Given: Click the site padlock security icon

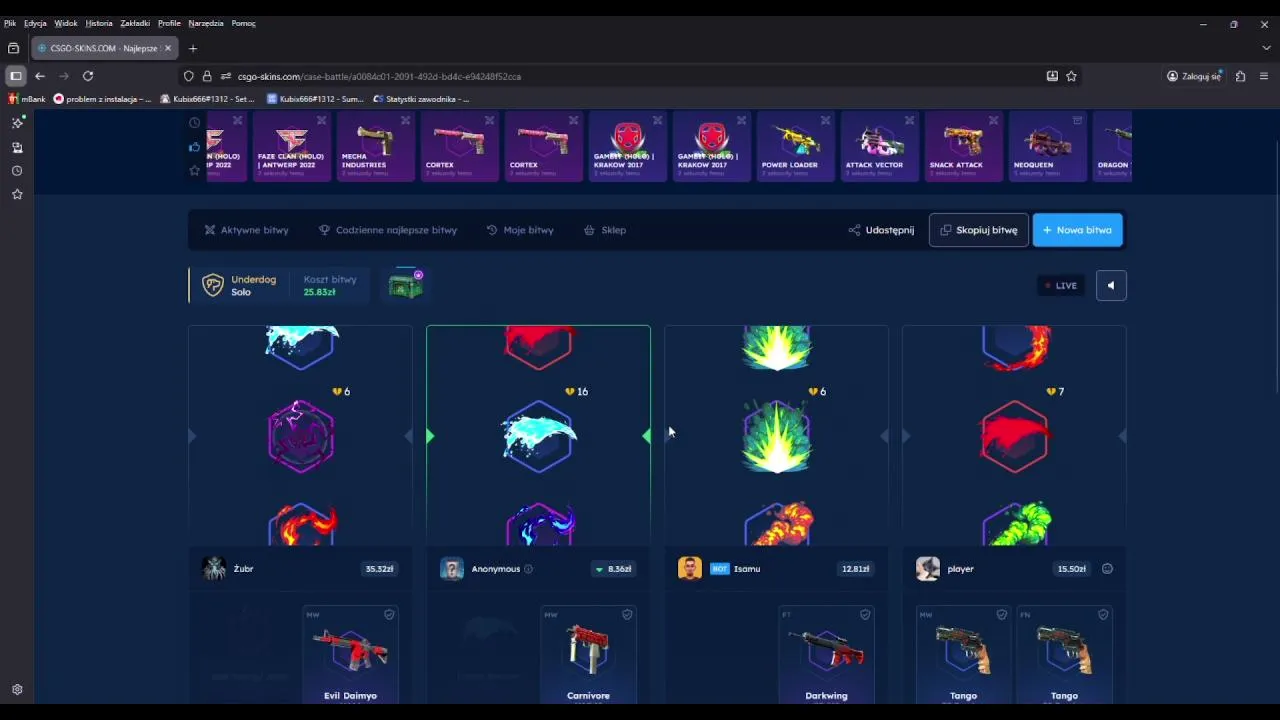Looking at the screenshot, I should pos(207,76).
